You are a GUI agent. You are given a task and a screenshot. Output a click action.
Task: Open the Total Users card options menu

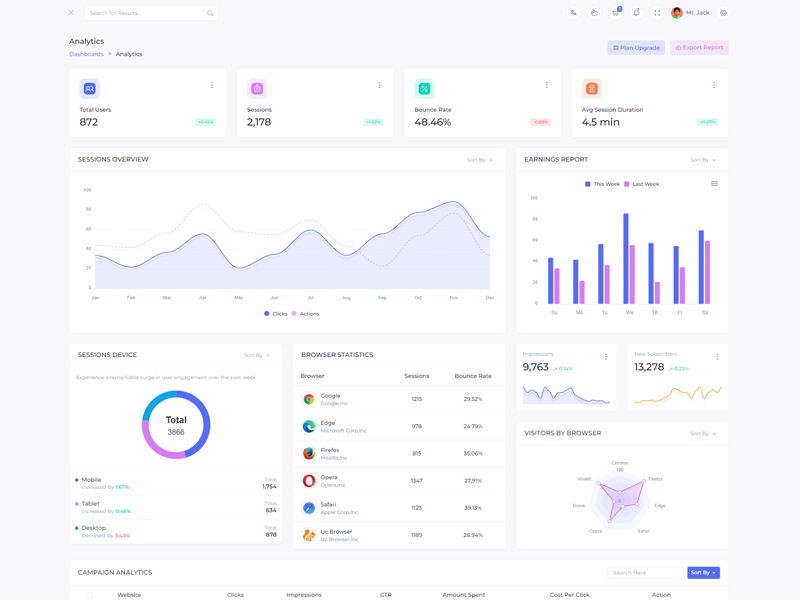(212, 85)
